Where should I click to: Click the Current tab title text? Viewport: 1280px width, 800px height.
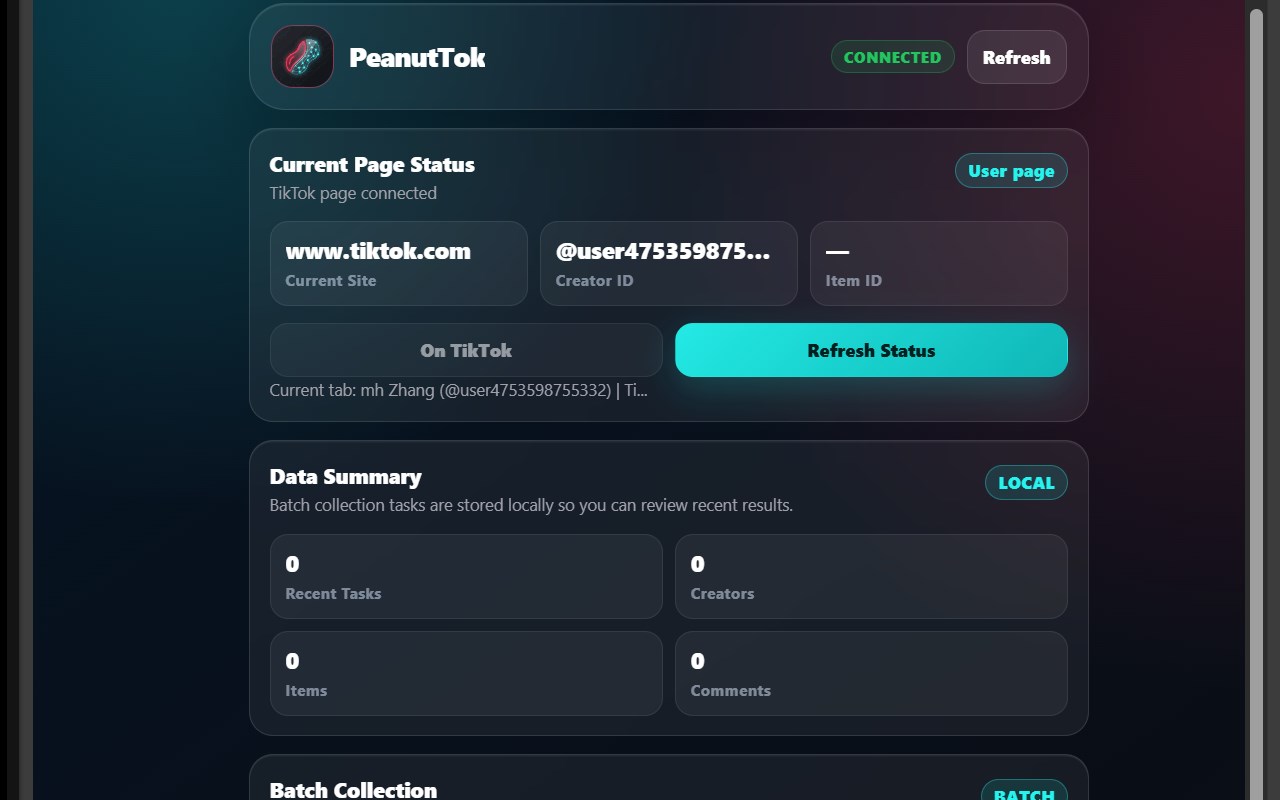pyautogui.click(x=459, y=390)
